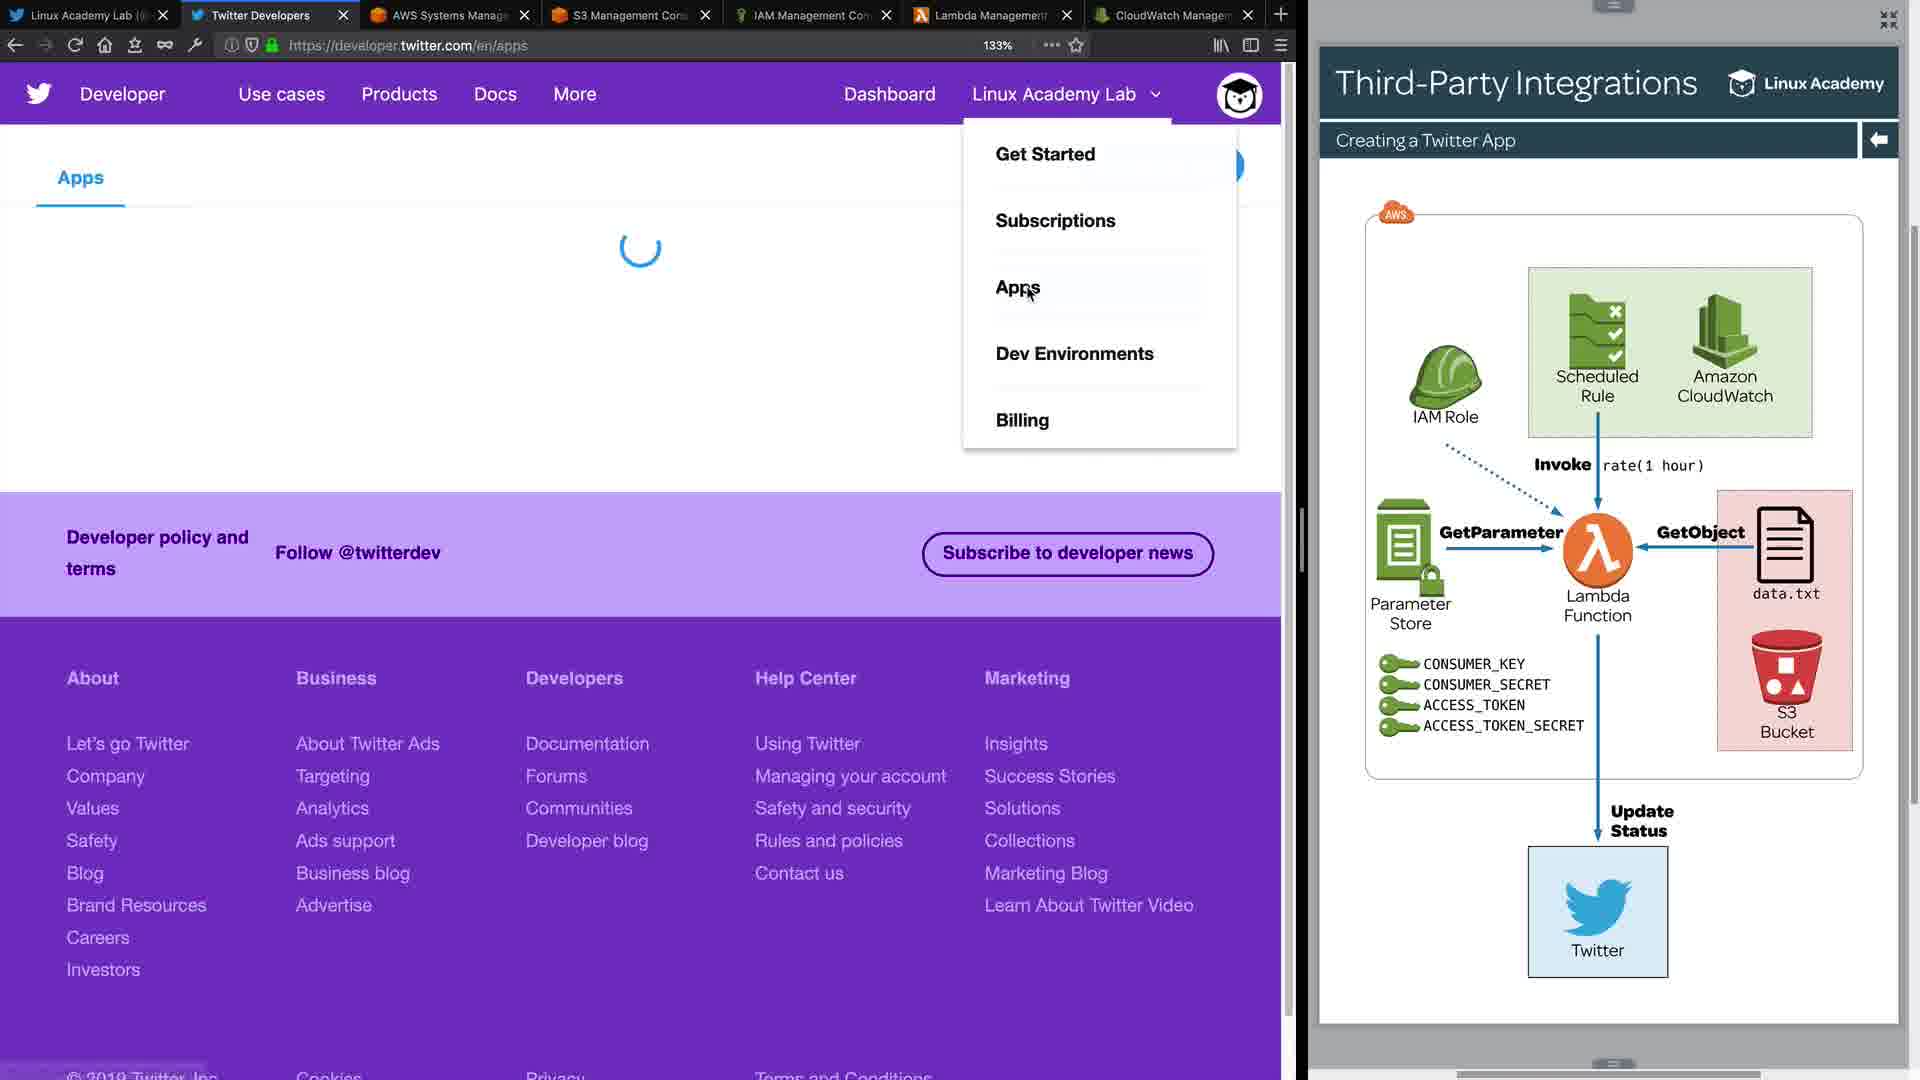
Task: Open Firefox library icon
Action: pos(1221,45)
